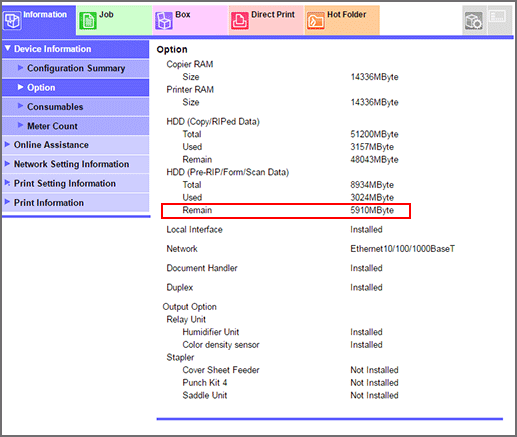The image size is (517, 437).
Task: Click the Information tab cube icon
Action: 12,21
